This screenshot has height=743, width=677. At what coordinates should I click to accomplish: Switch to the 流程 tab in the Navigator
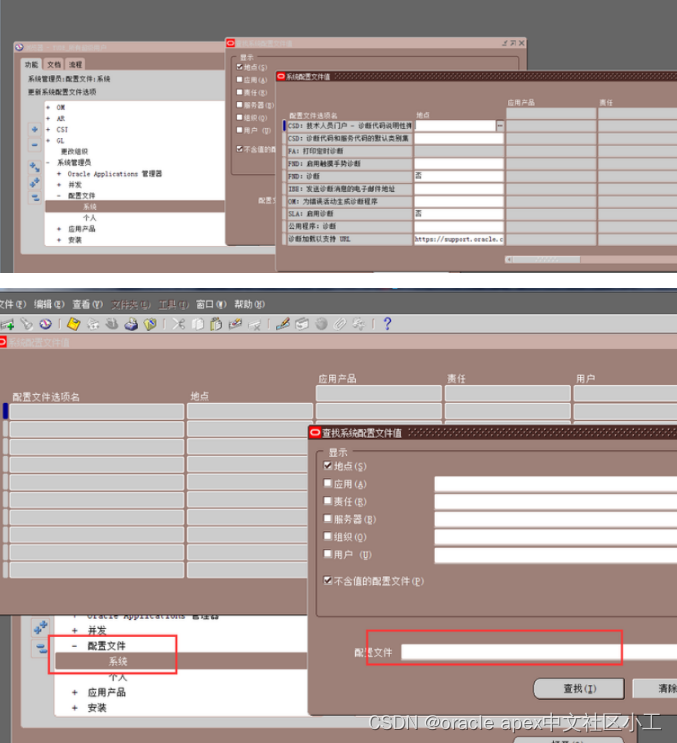(76, 64)
